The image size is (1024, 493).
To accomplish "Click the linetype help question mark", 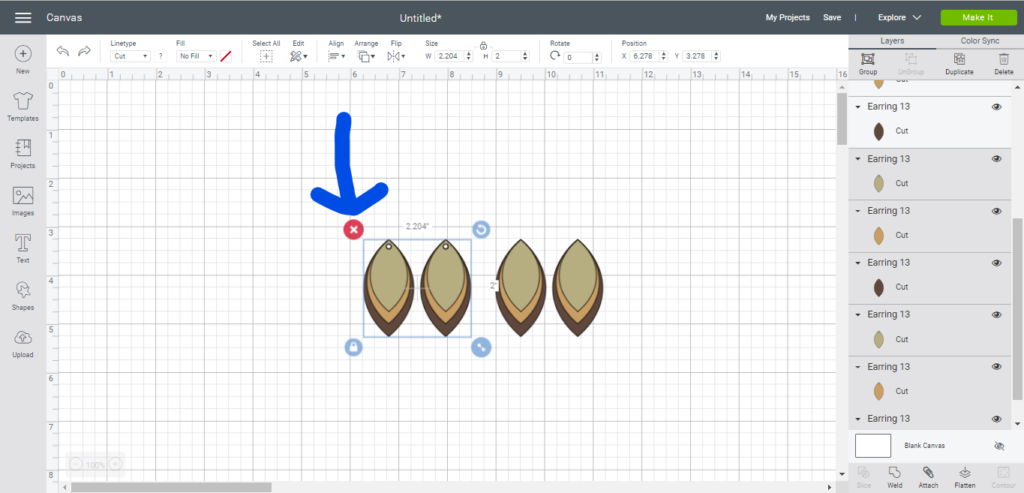I will coord(161,57).
